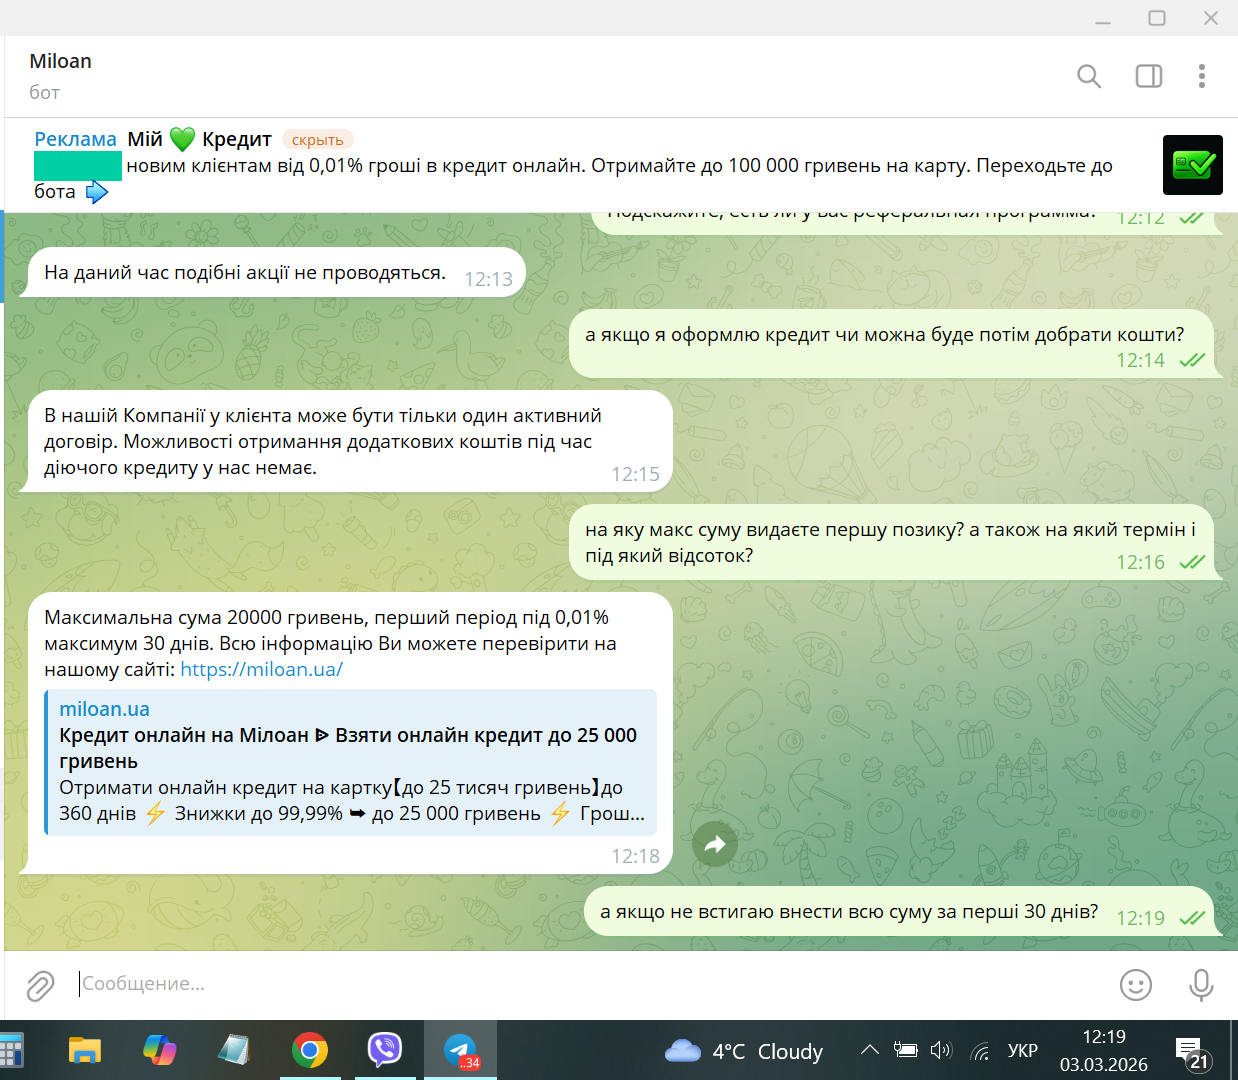1238x1080 pixels.
Task: Open the emoji smiley picker
Action: tap(1136, 985)
